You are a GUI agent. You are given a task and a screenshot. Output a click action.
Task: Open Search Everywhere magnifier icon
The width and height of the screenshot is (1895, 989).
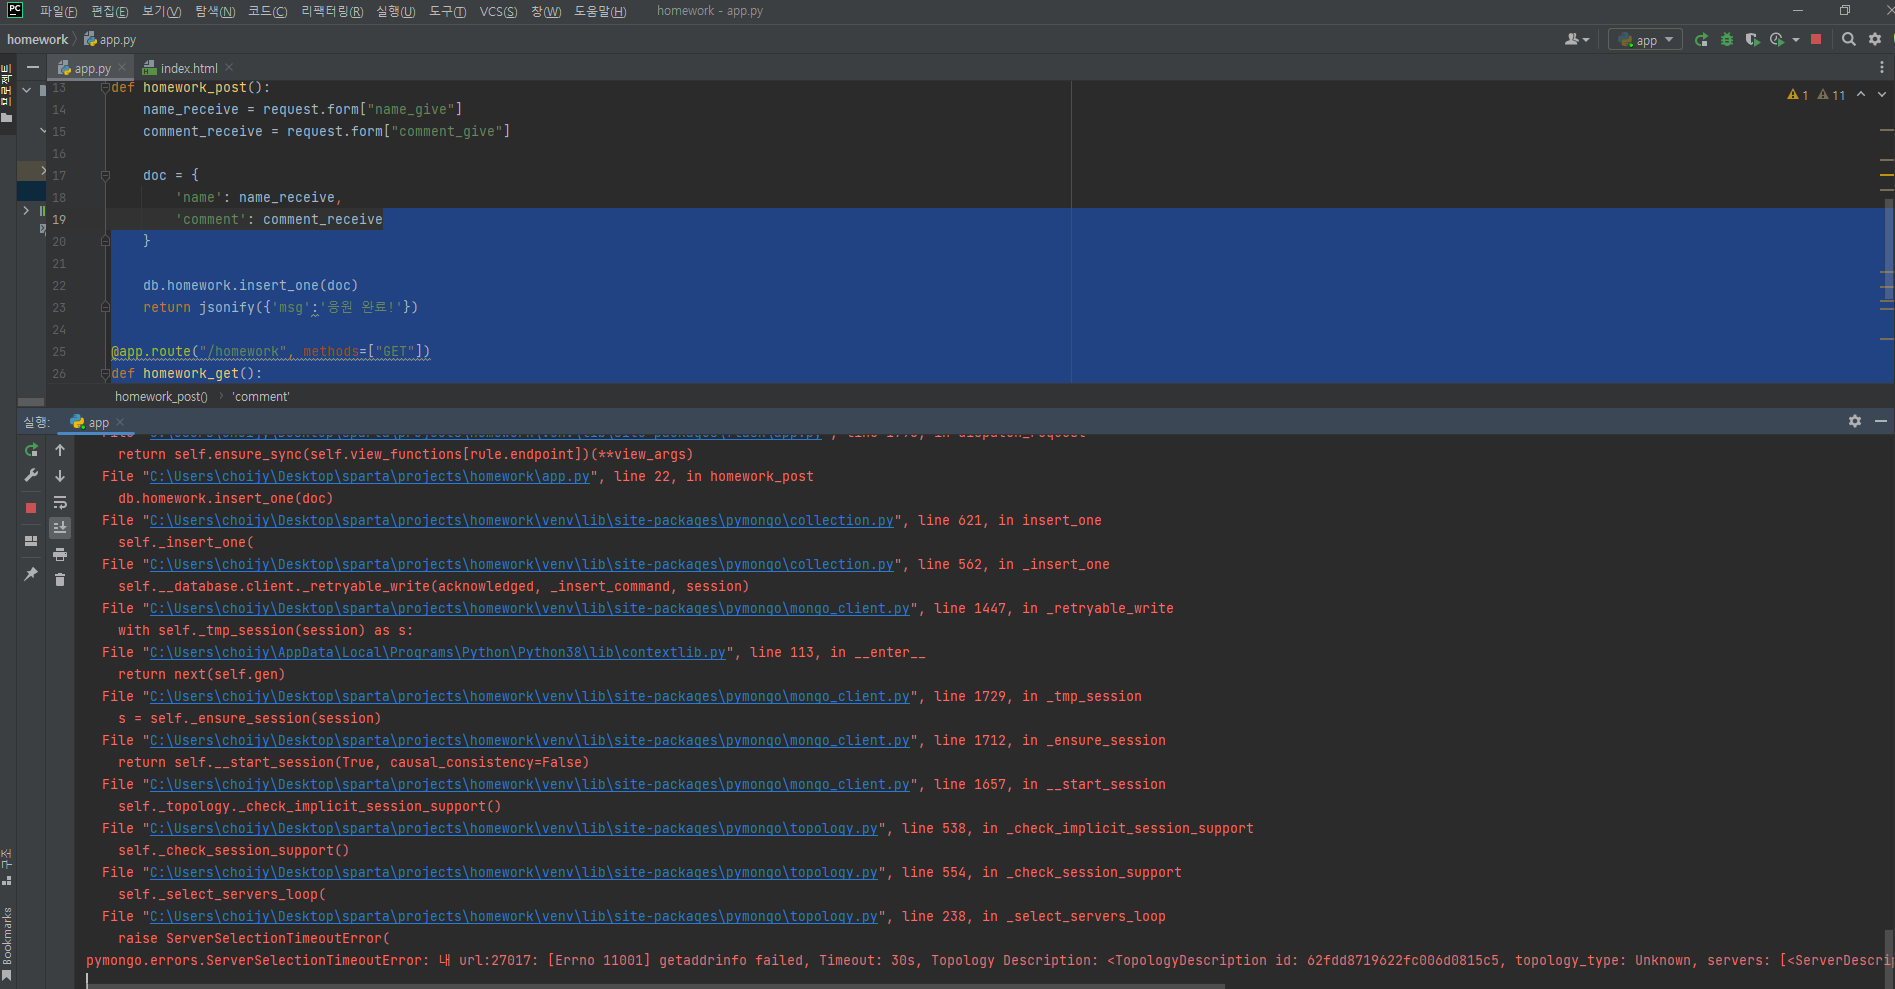tap(1849, 39)
